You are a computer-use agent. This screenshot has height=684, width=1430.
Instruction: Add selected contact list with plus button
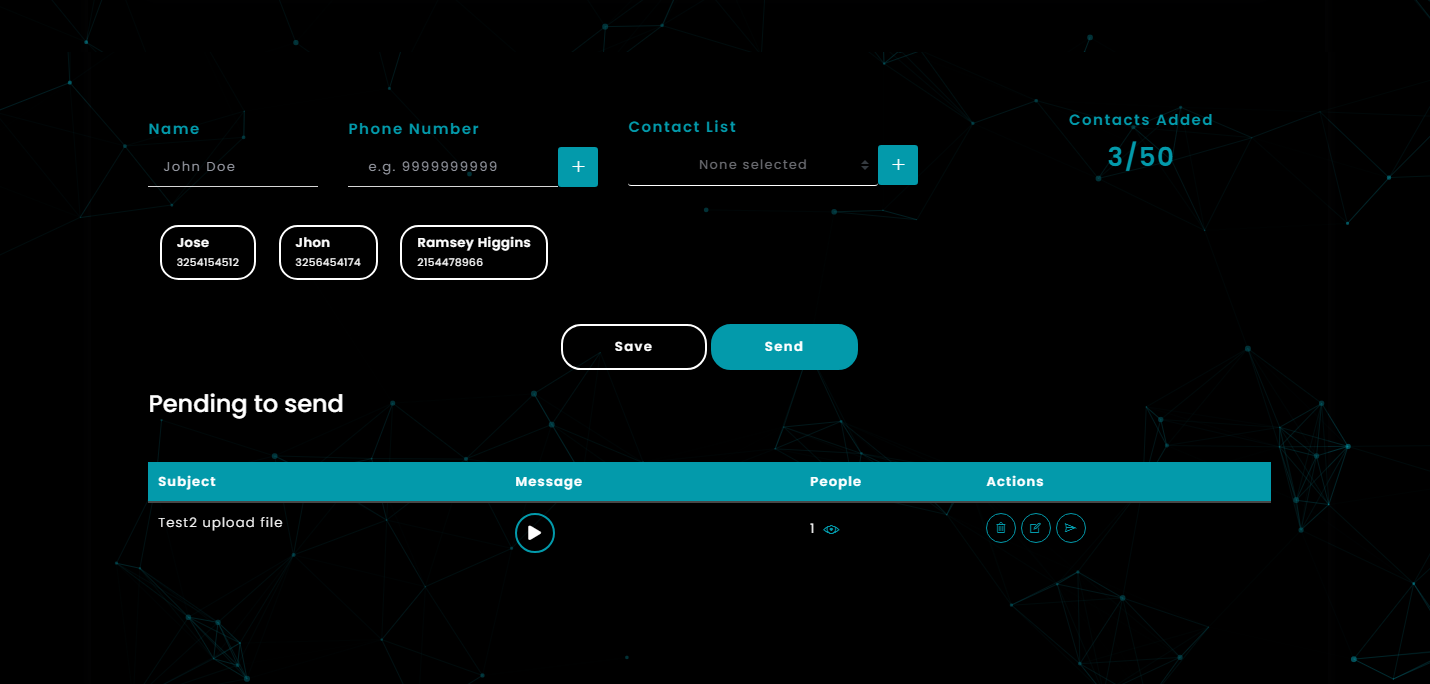click(898, 165)
